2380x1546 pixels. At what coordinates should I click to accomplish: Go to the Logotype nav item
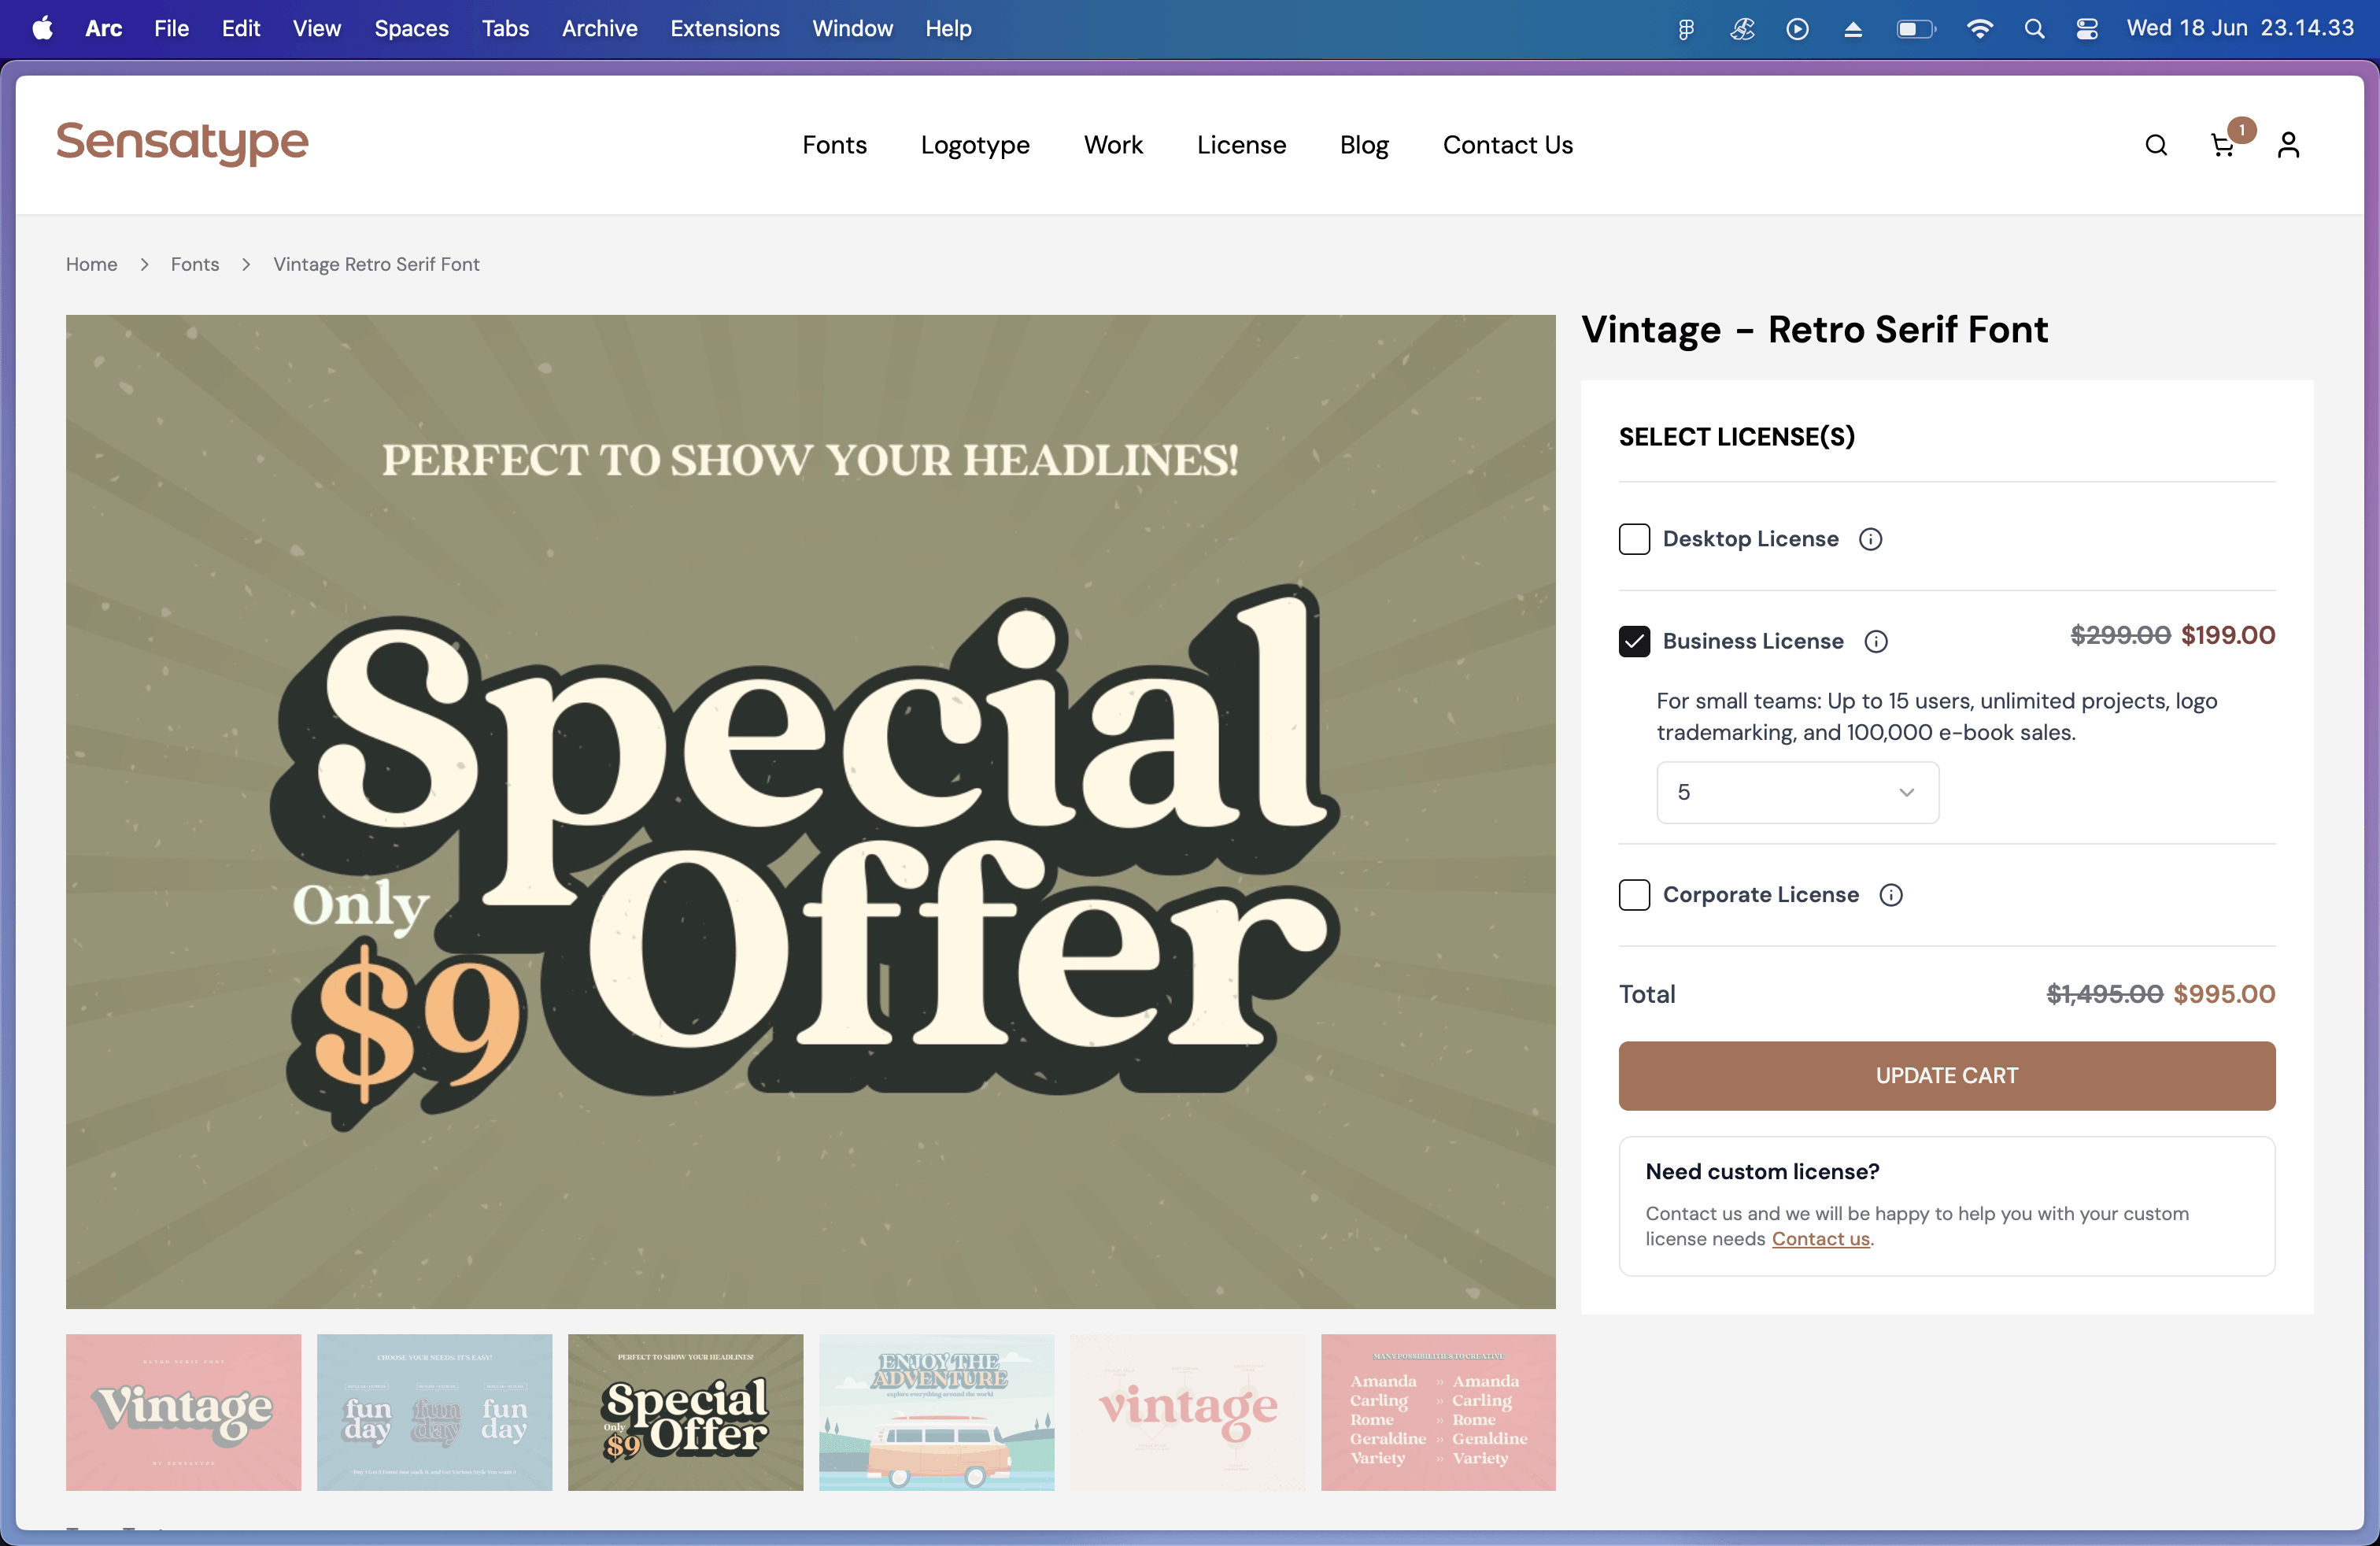(x=975, y=145)
